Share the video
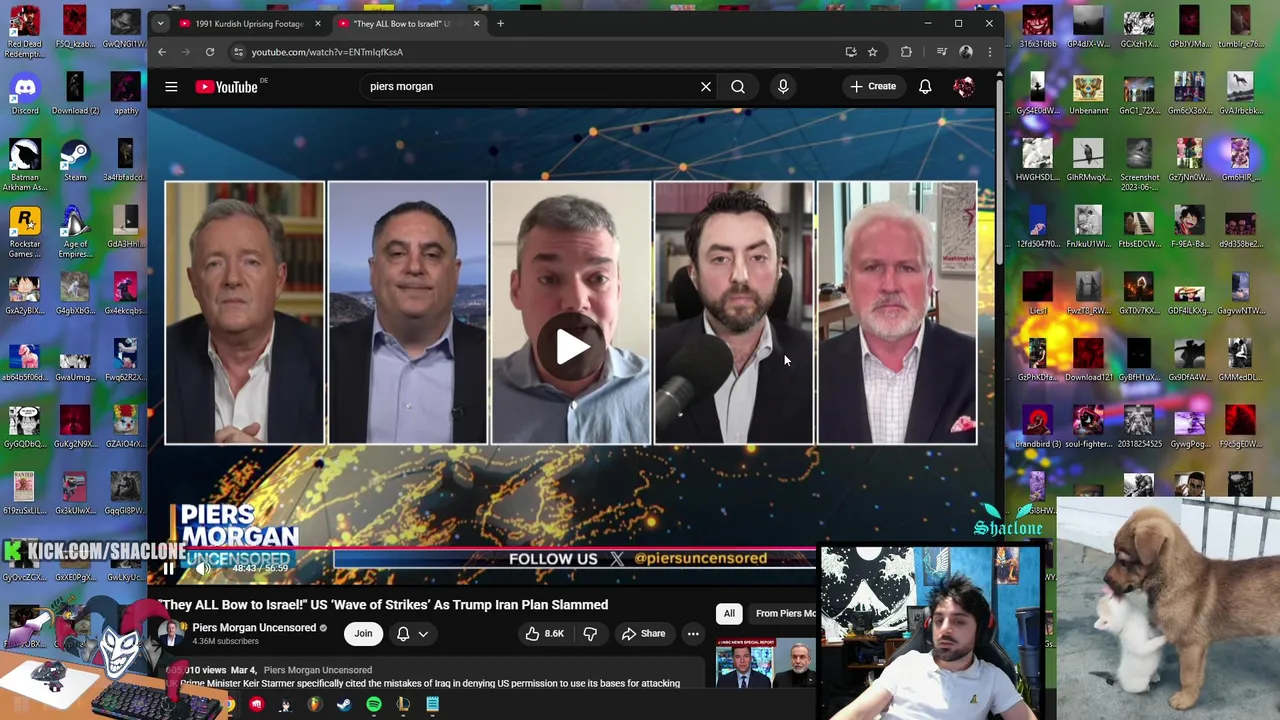 pos(643,633)
